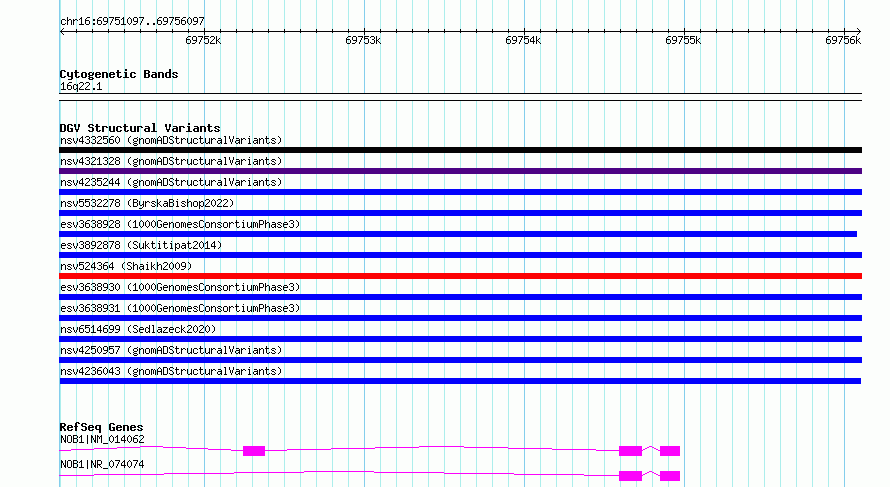
Task: Click the first exon of NOB1|NR_074074
Action: pos(630,476)
